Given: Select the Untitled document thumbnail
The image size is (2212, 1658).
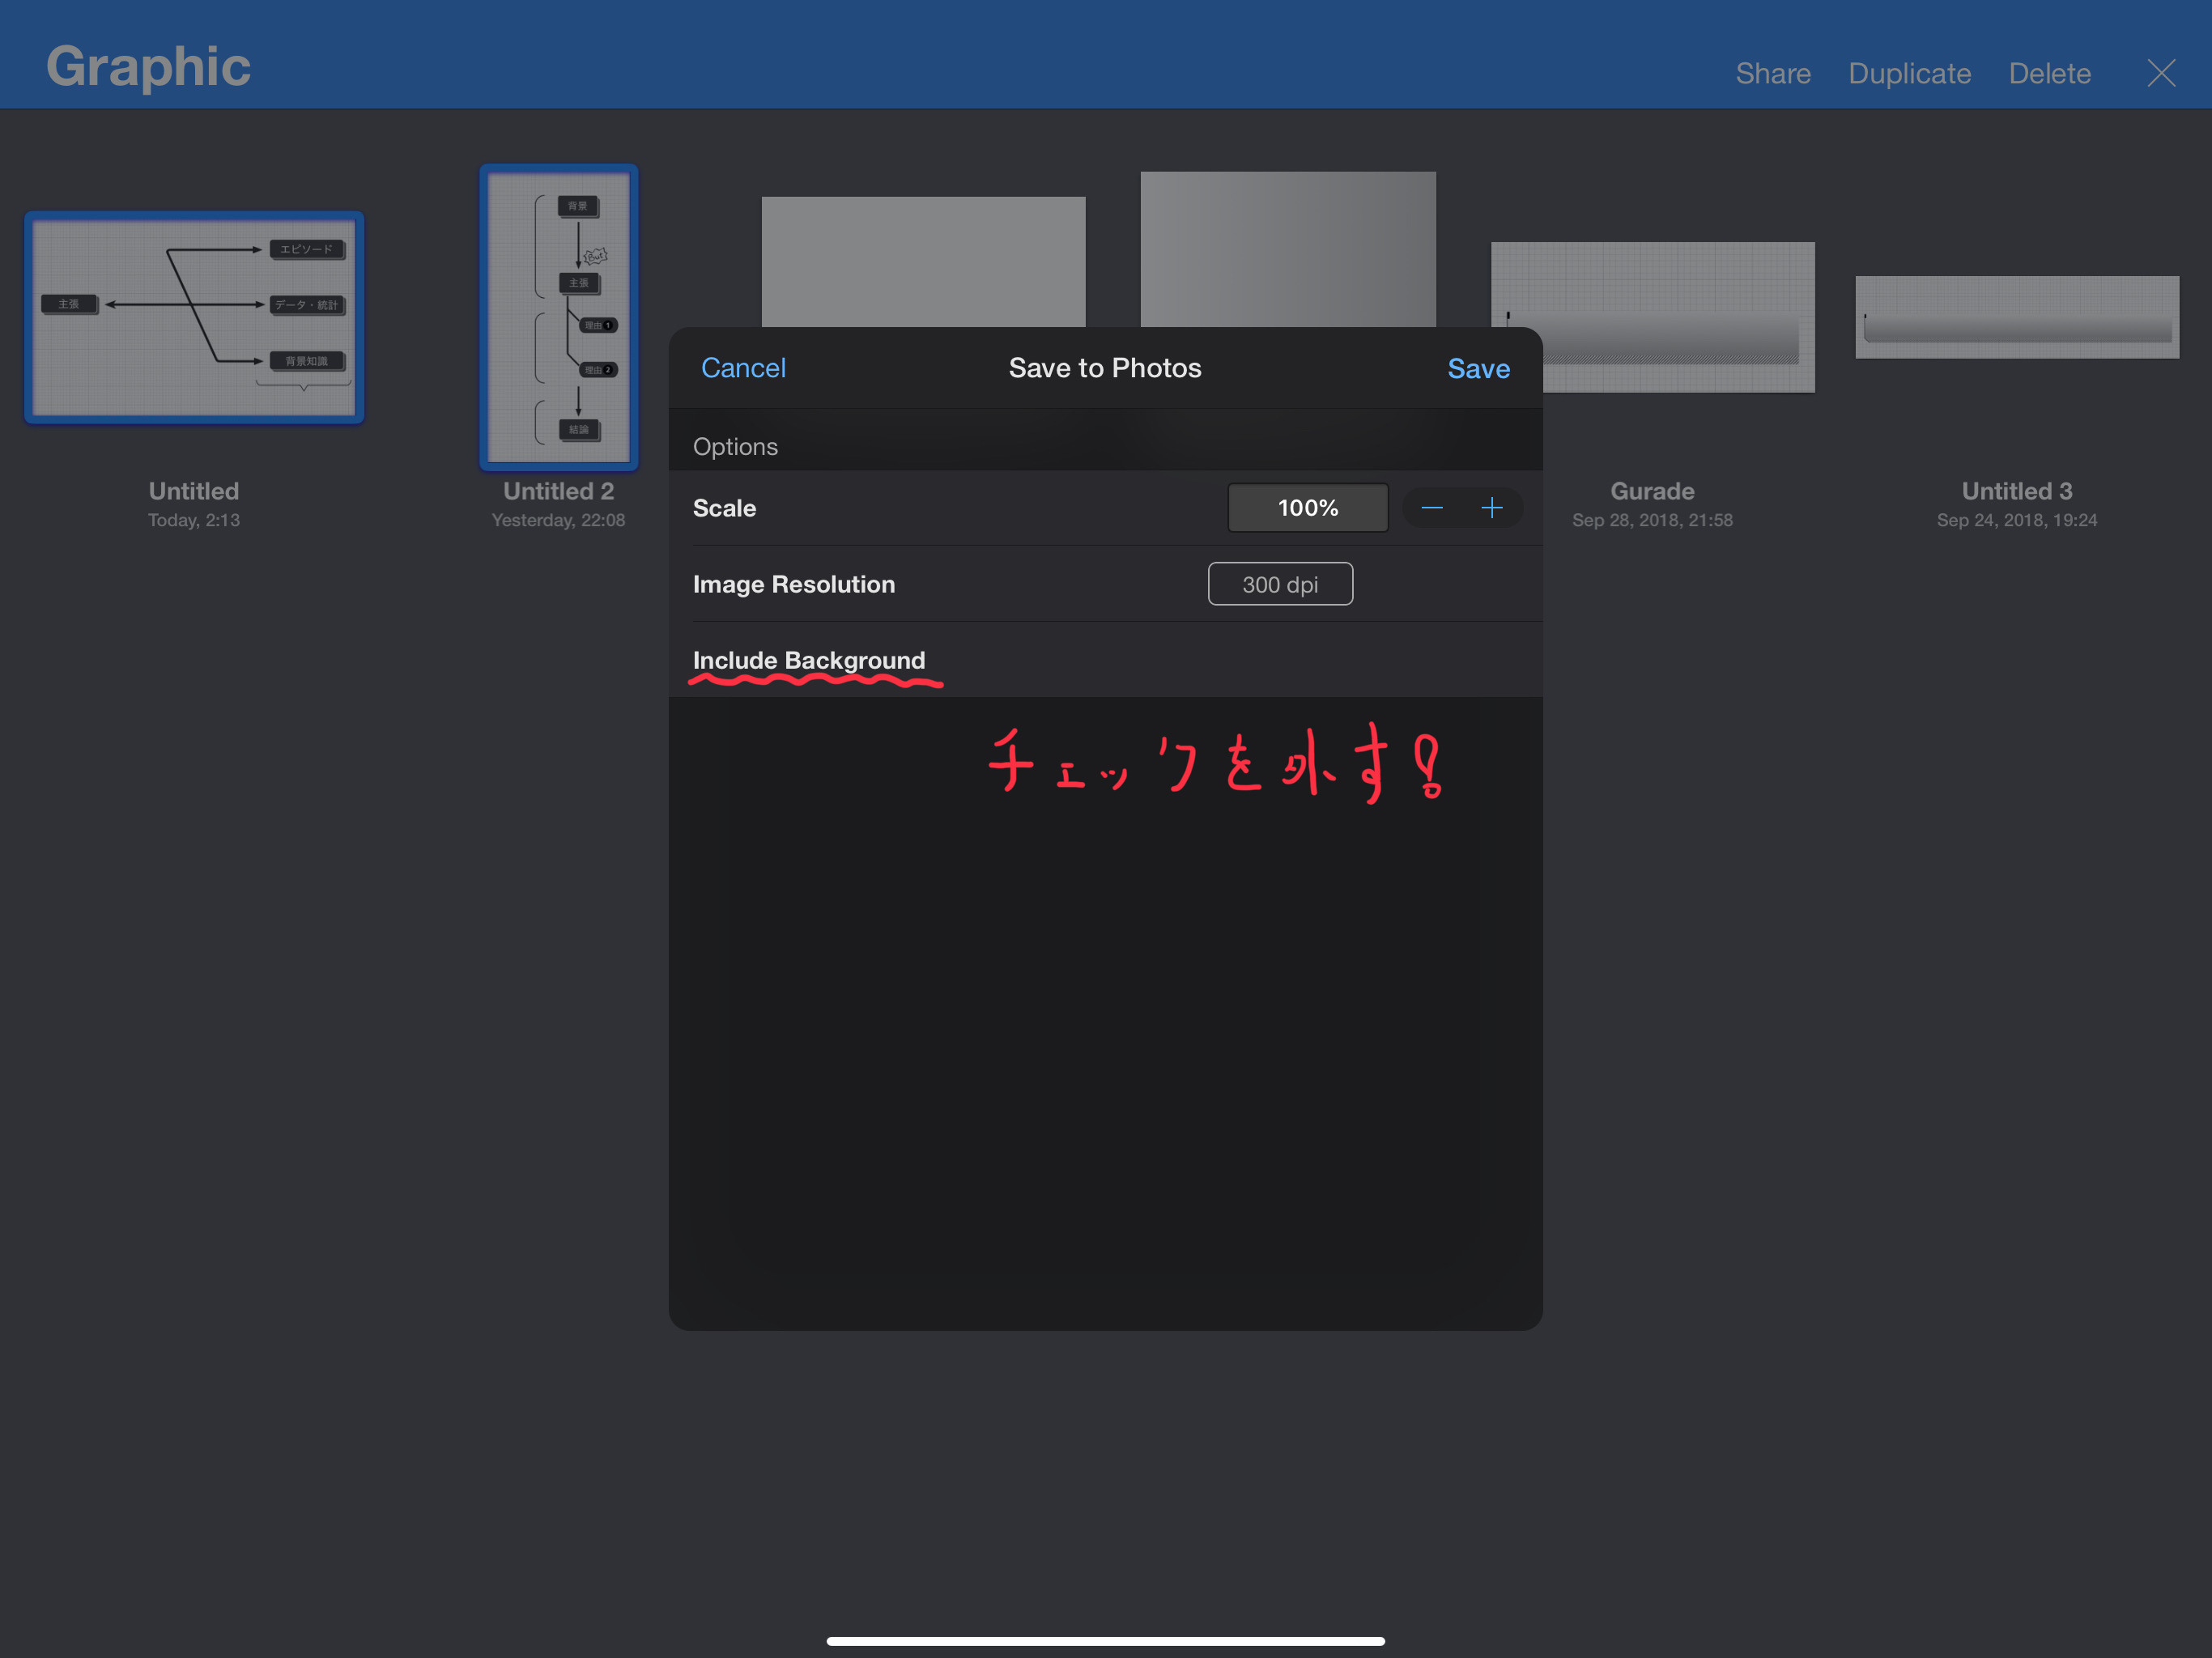Looking at the screenshot, I should [194, 317].
